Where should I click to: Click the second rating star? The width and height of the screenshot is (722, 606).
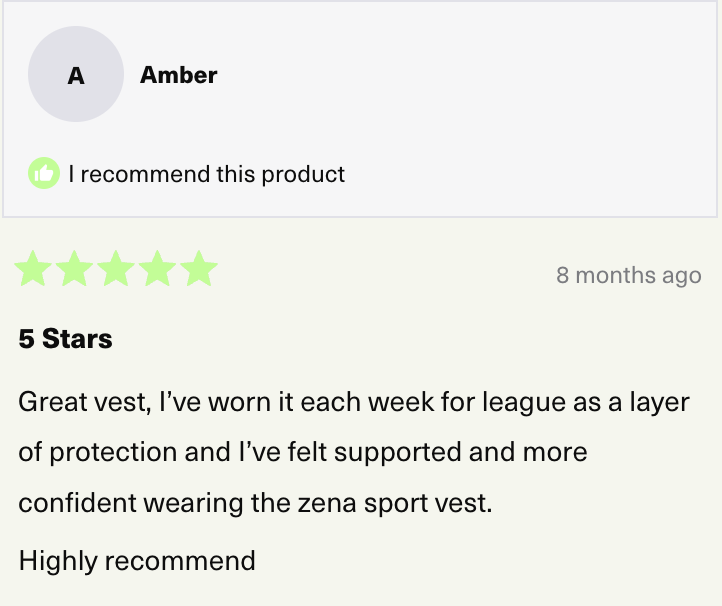[x=75, y=269]
